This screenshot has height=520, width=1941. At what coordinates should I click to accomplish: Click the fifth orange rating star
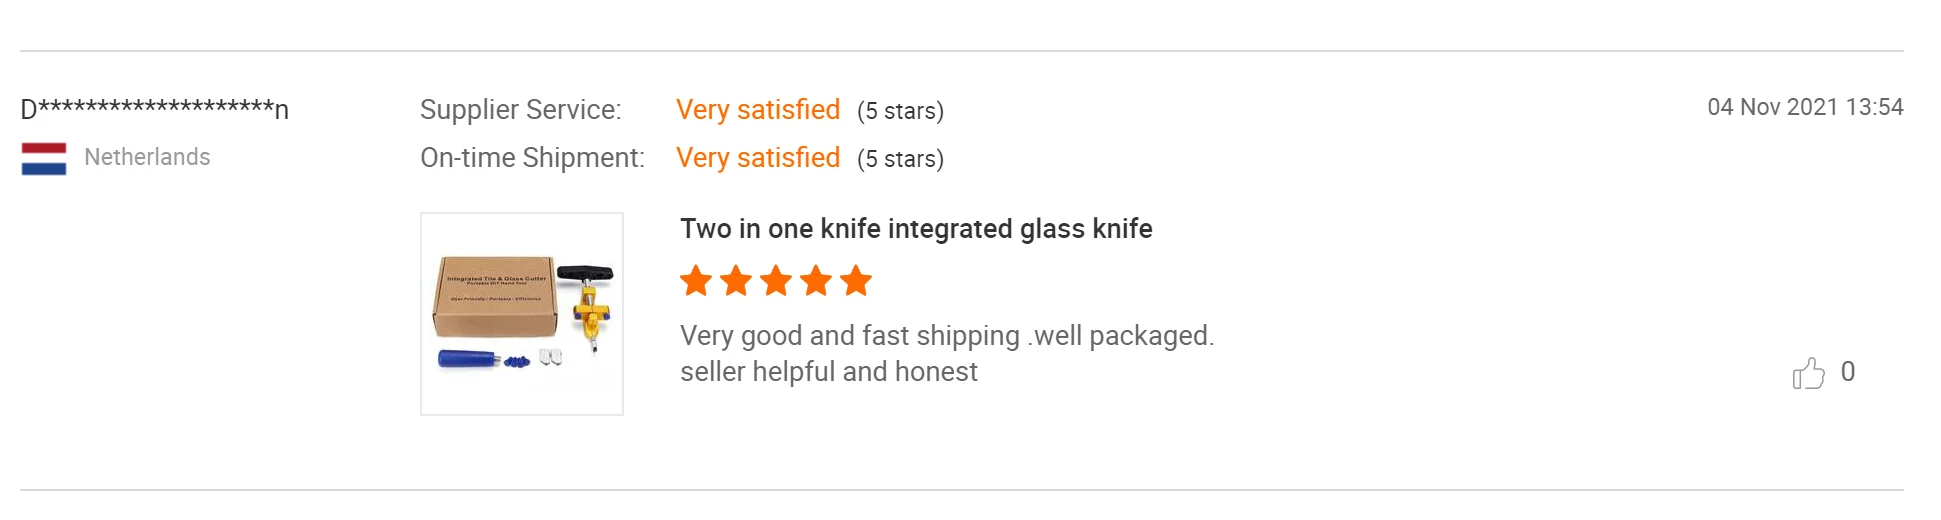[x=856, y=281]
